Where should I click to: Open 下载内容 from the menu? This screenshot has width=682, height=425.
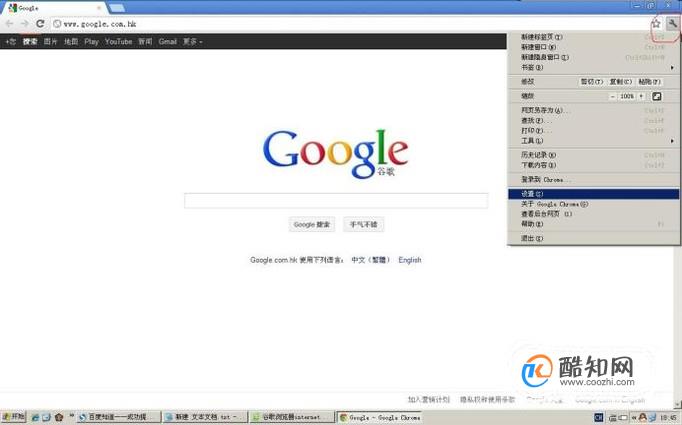(594, 165)
